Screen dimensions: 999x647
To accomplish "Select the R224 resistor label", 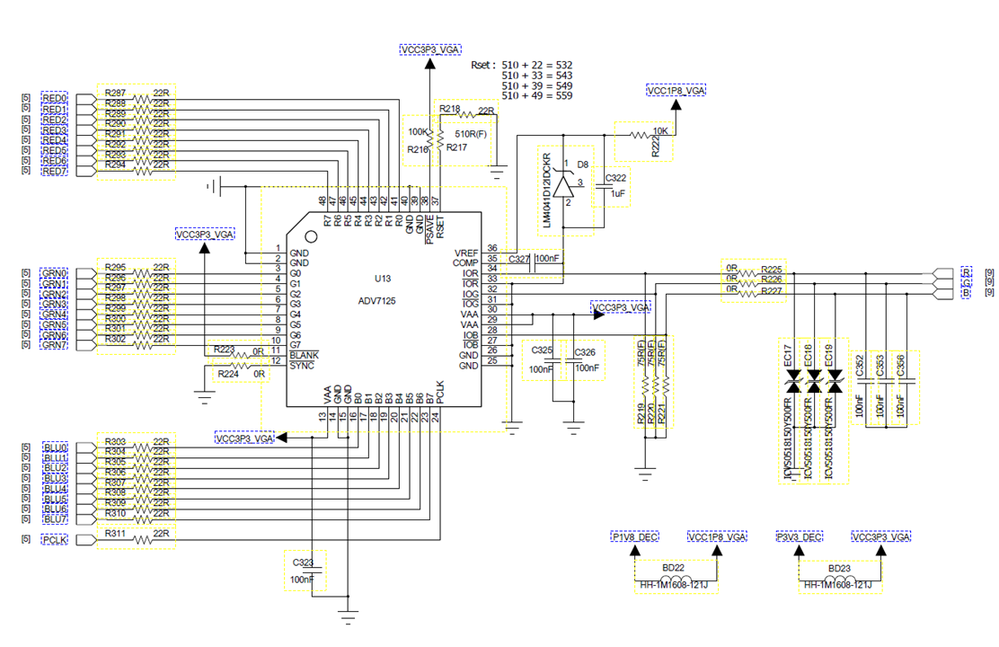I will point(228,374).
